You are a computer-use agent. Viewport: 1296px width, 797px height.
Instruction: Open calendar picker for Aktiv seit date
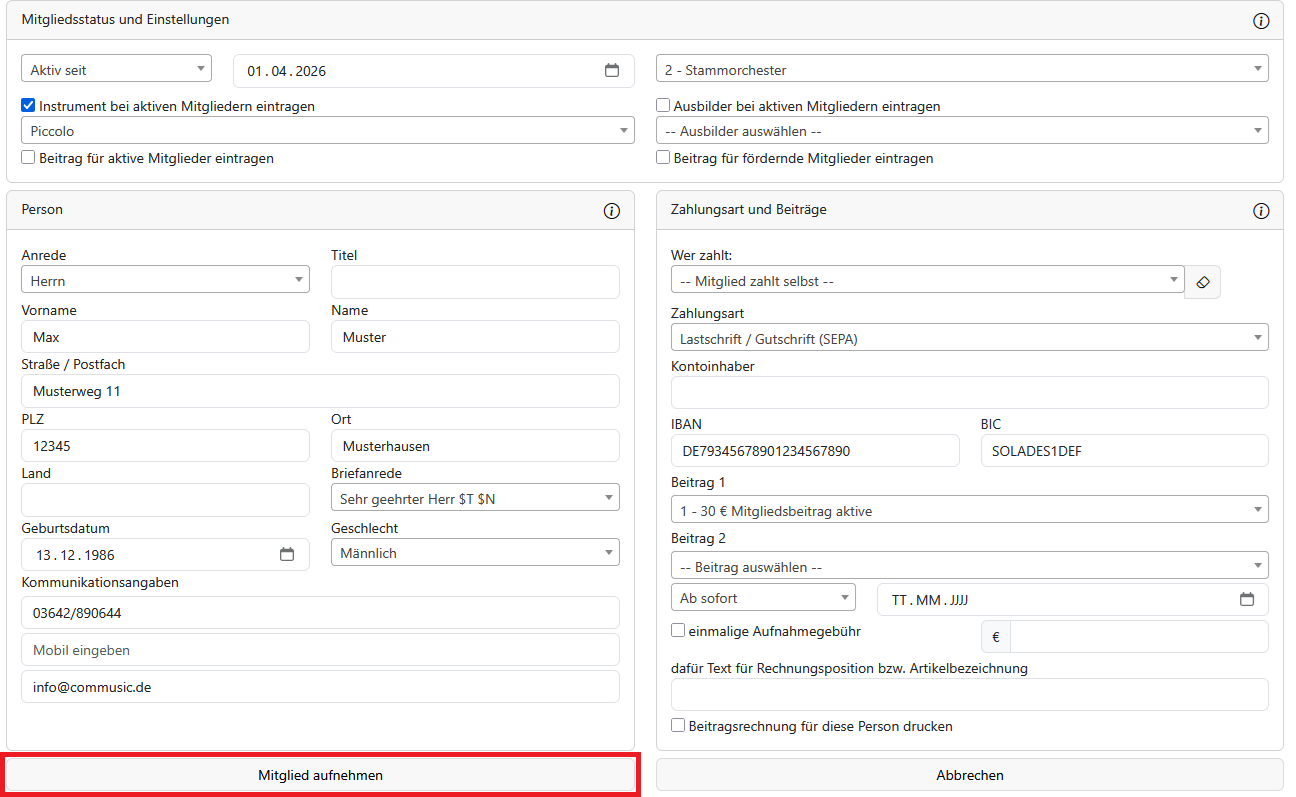[x=612, y=71]
